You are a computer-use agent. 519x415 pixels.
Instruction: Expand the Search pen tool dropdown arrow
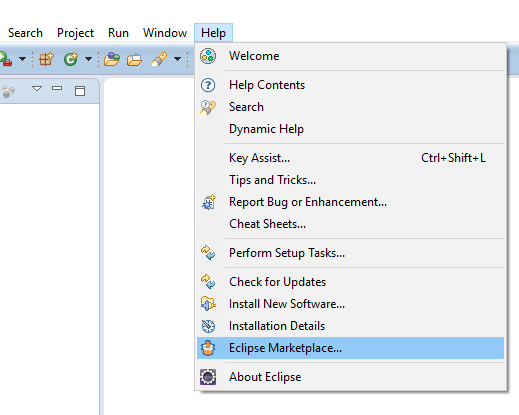(x=178, y=59)
